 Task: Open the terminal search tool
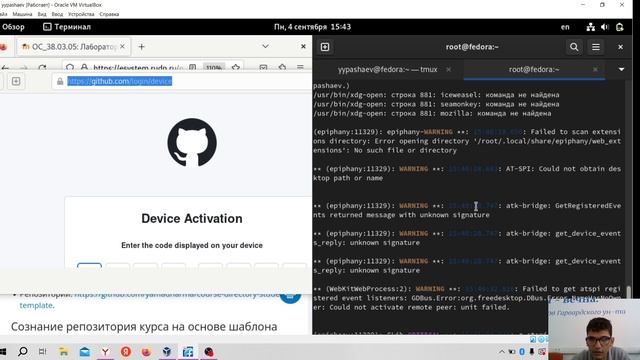click(574, 47)
